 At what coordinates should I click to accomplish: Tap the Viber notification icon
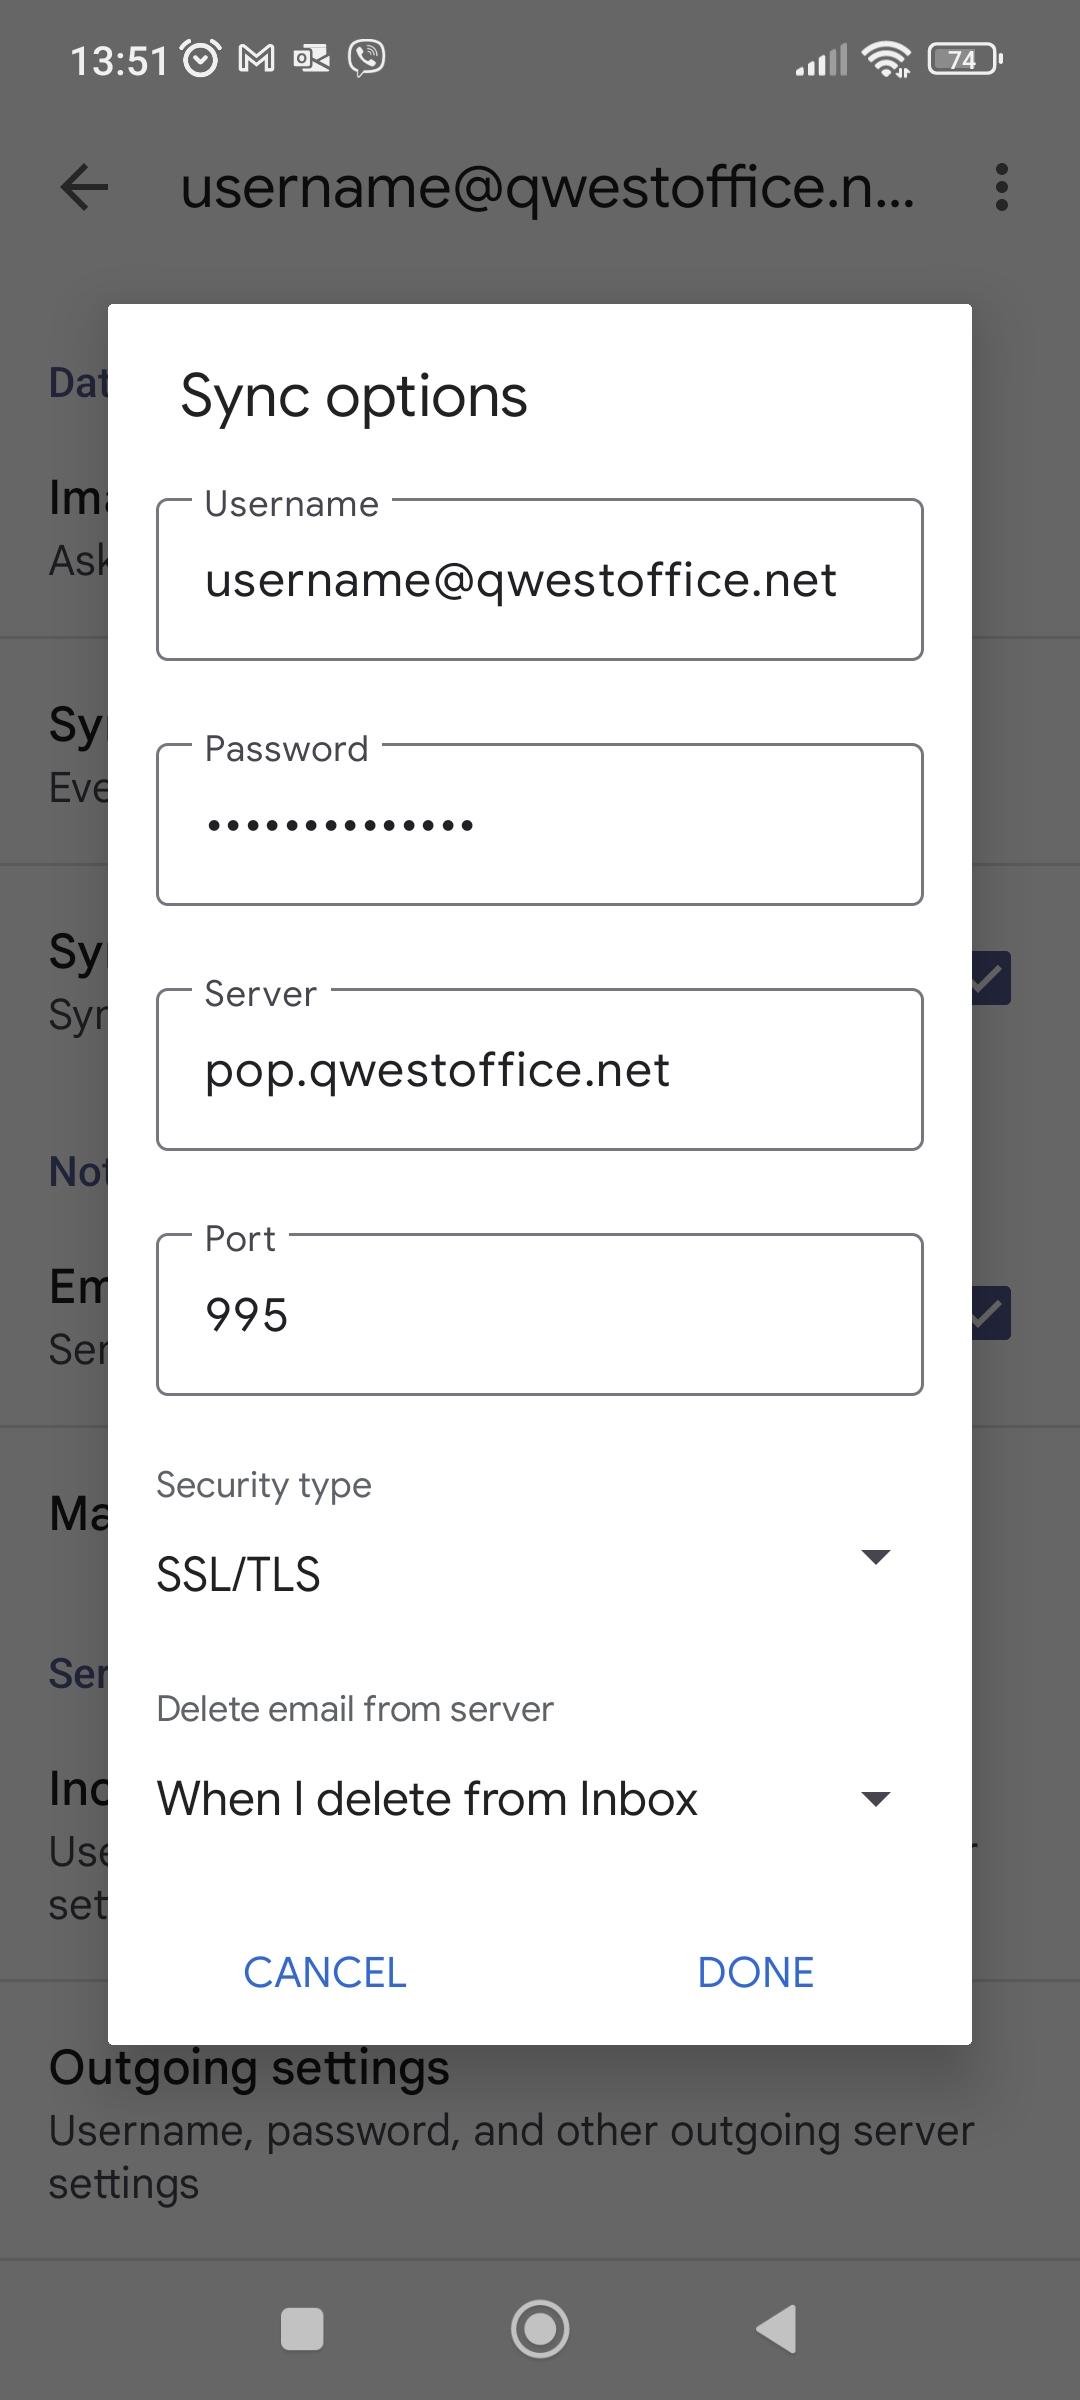(x=367, y=58)
